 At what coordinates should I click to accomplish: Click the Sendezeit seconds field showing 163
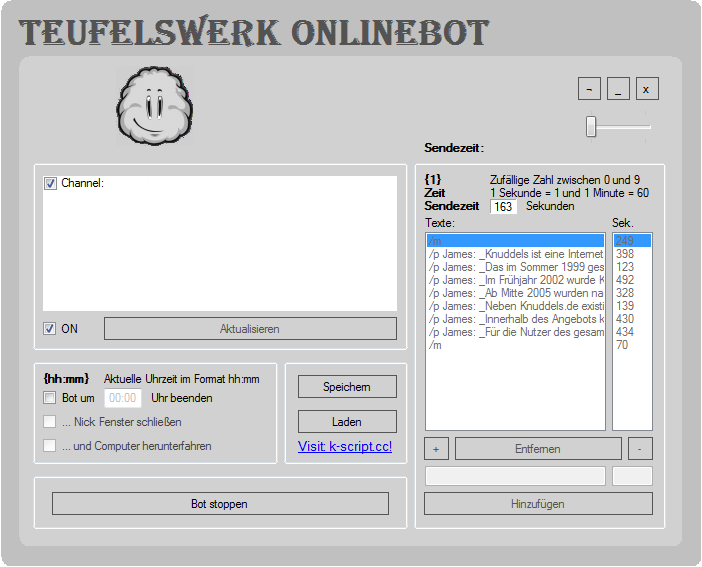point(503,207)
